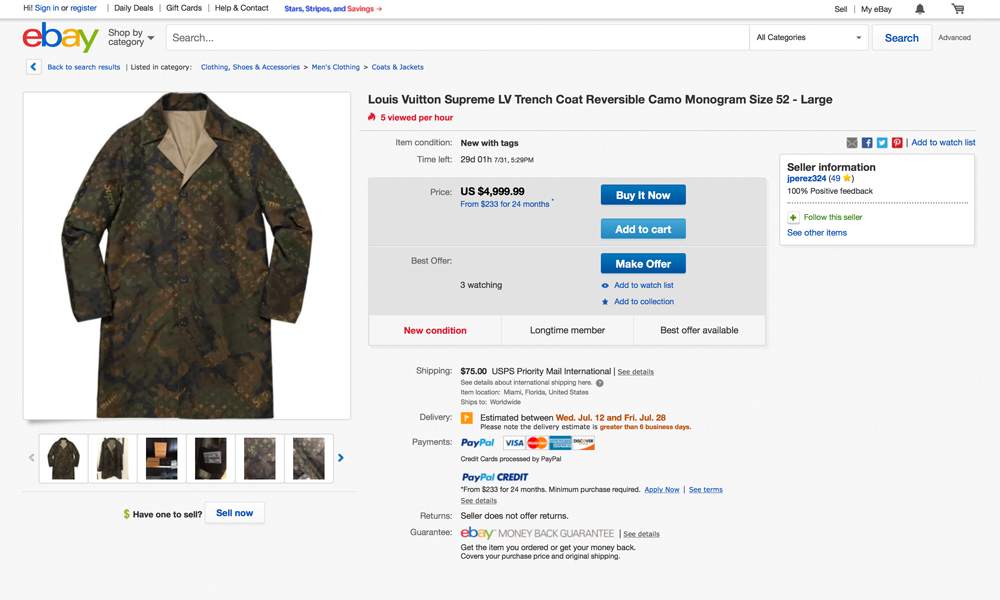The width and height of the screenshot is (1000, 600).
Task: Click the eBay logo
Action: (x=60, y=38)
